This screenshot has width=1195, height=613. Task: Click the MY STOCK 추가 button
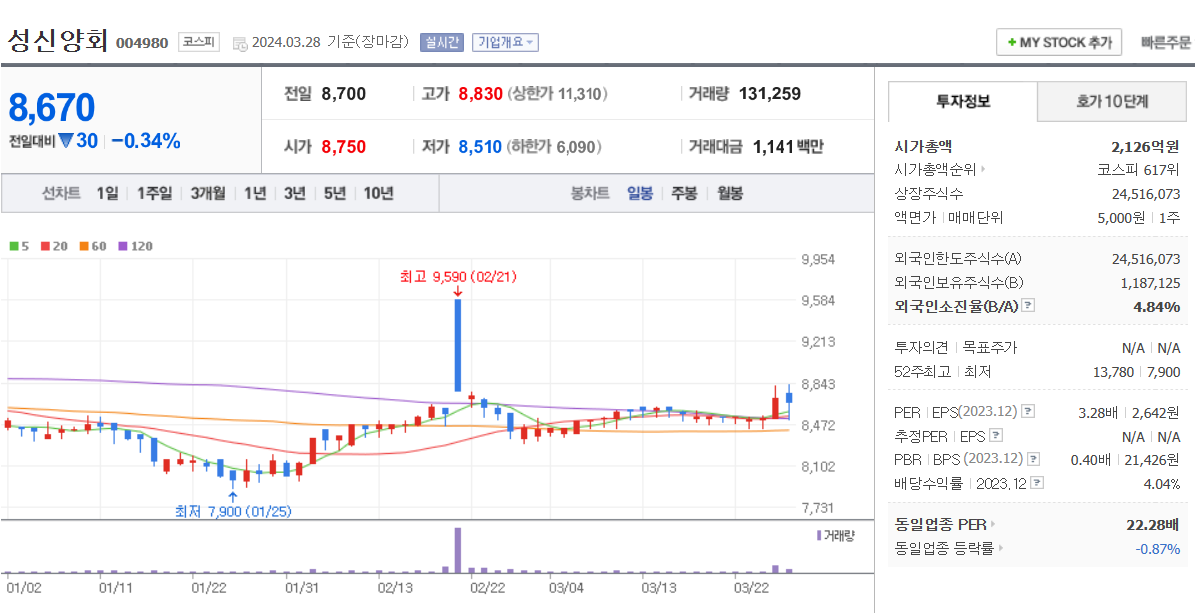pos(1059,43)
